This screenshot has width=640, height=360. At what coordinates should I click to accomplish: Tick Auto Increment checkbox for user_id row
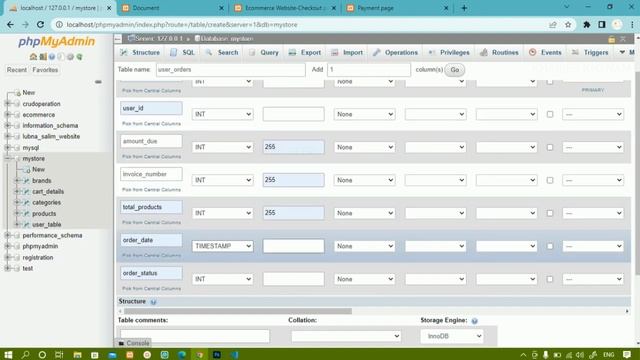point(550,114)
